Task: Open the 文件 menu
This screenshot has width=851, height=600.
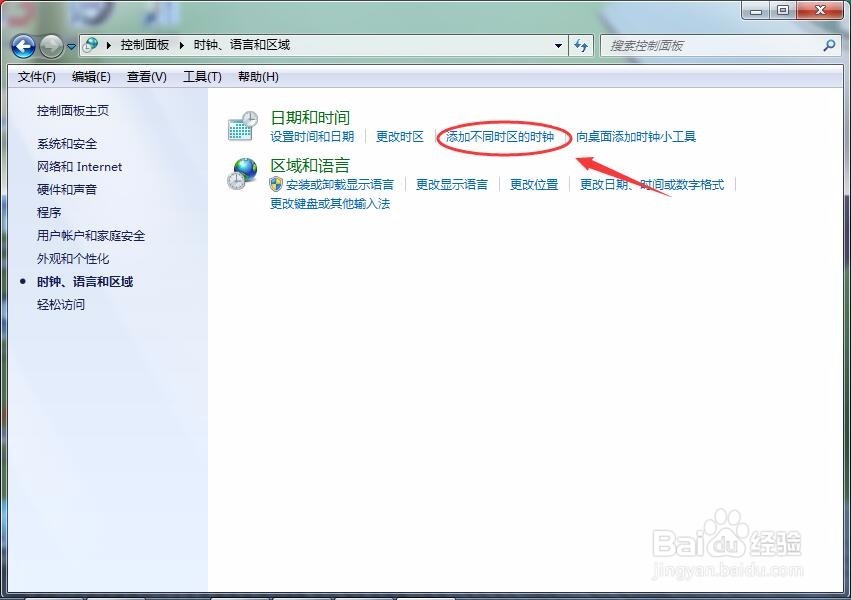Action: click(37, 76)
